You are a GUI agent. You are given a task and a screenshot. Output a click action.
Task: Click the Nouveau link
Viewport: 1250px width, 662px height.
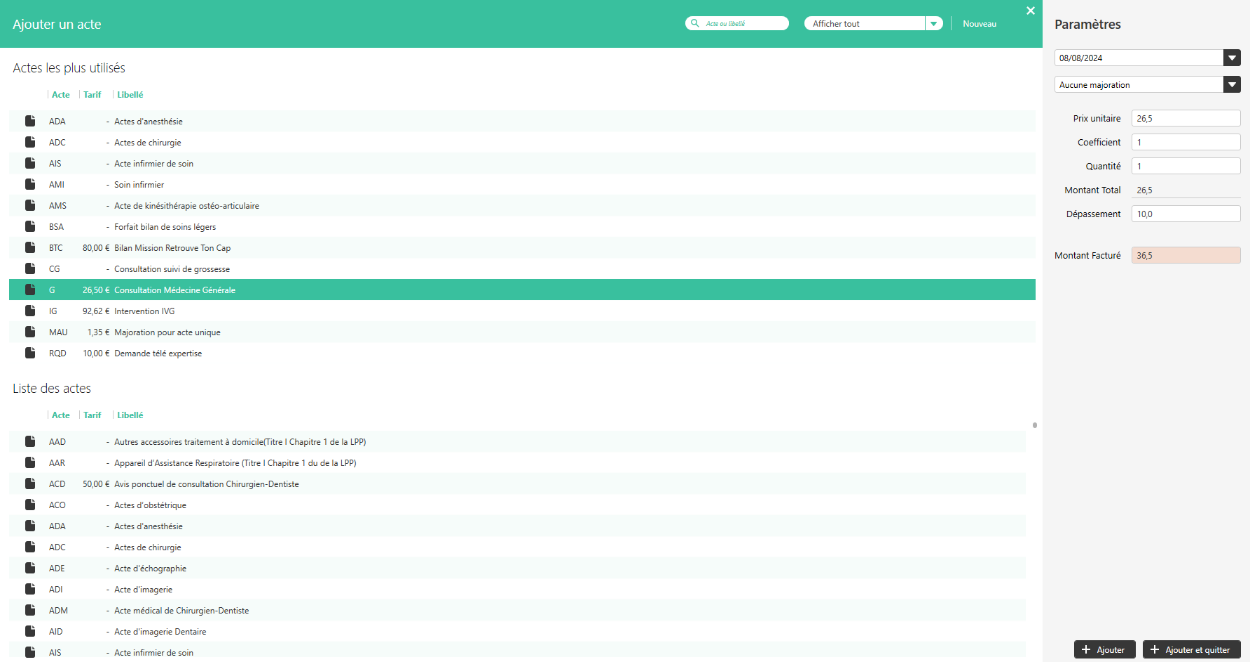[979, 24]
